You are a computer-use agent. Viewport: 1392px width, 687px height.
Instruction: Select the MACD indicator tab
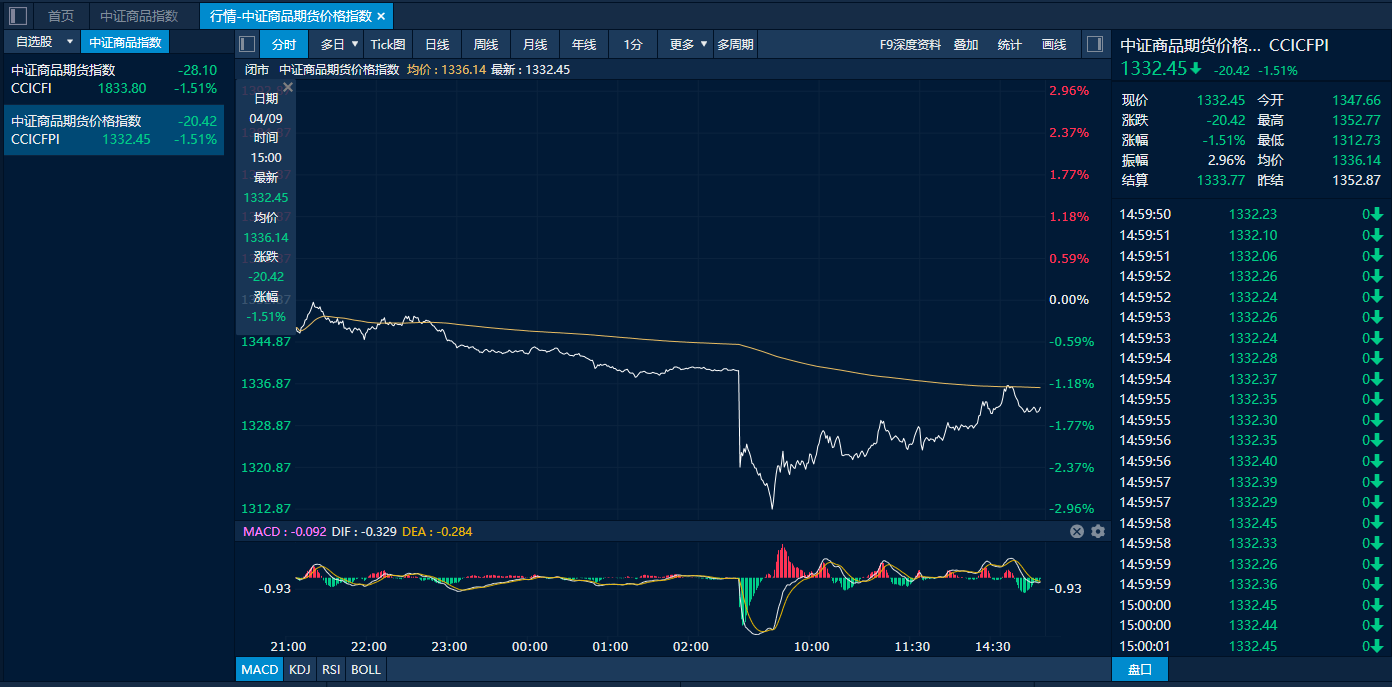(x=259, y=669)
